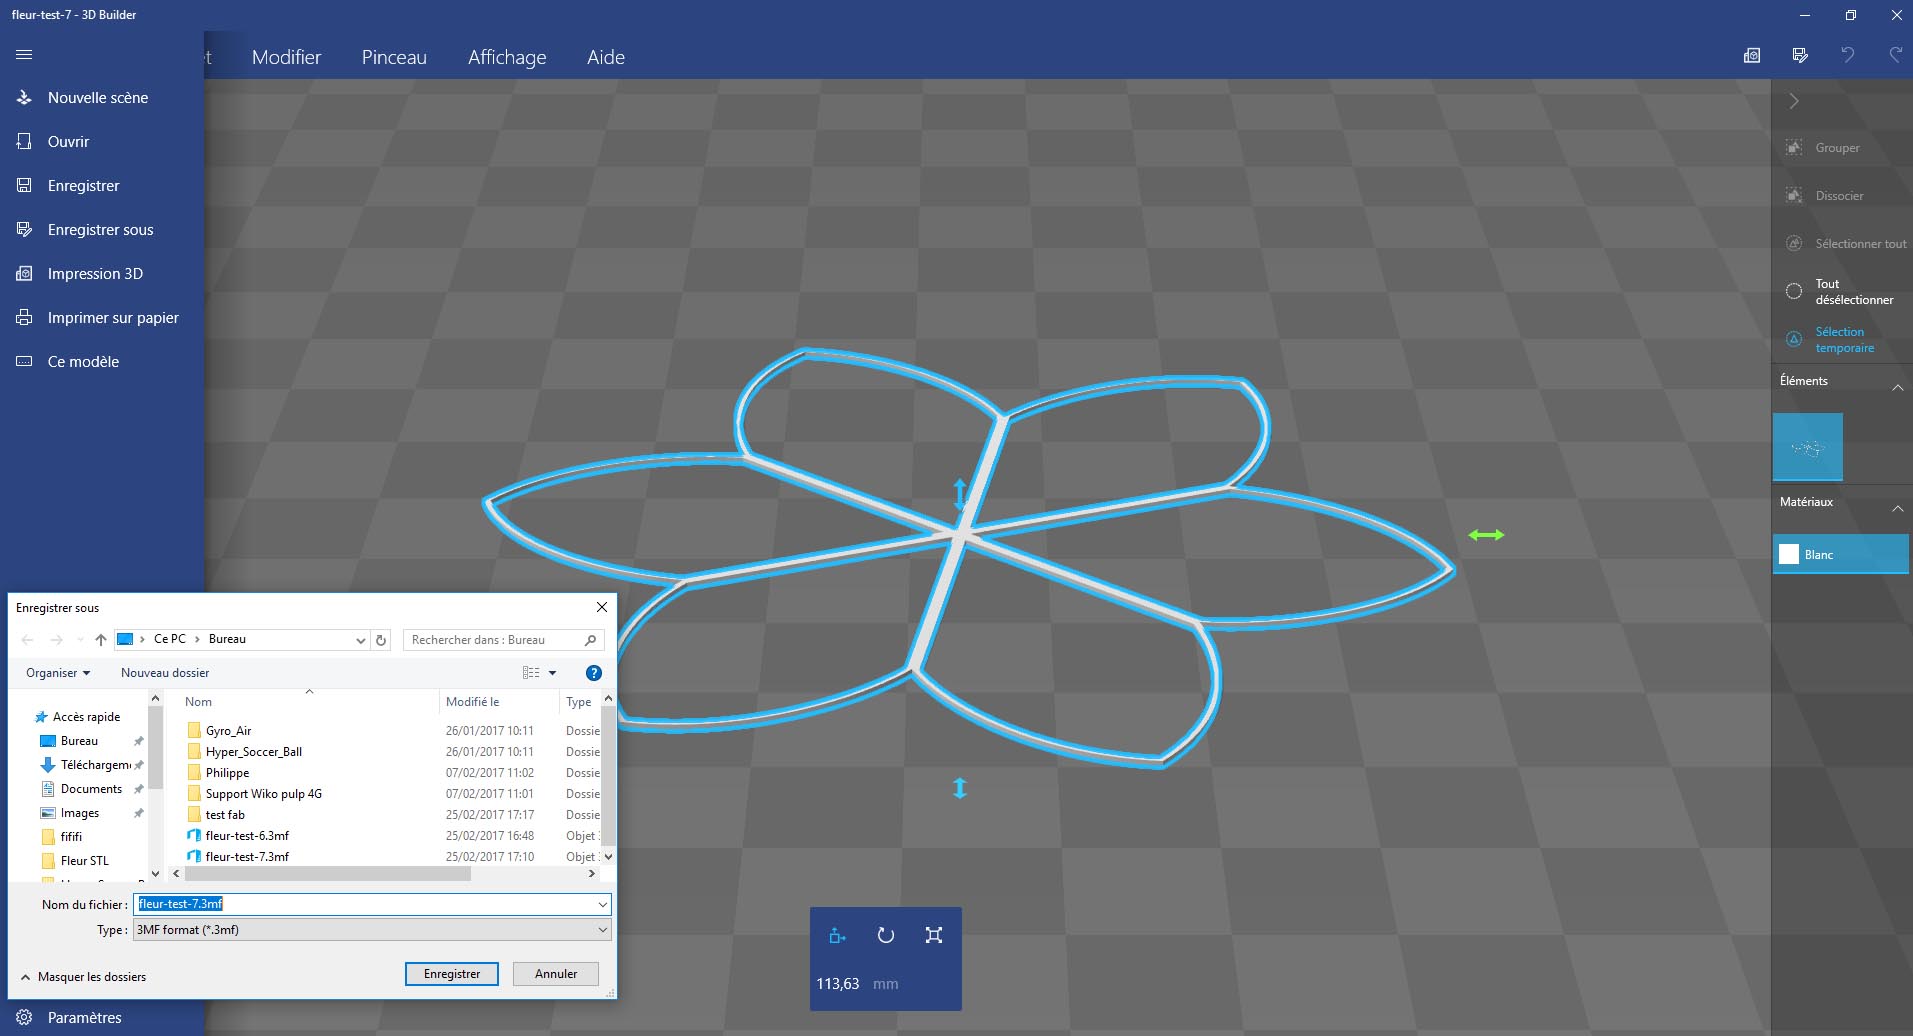Click the Imprimer sur papier printer icon
The image size is (1913, 1036).
tap(24, 317)
